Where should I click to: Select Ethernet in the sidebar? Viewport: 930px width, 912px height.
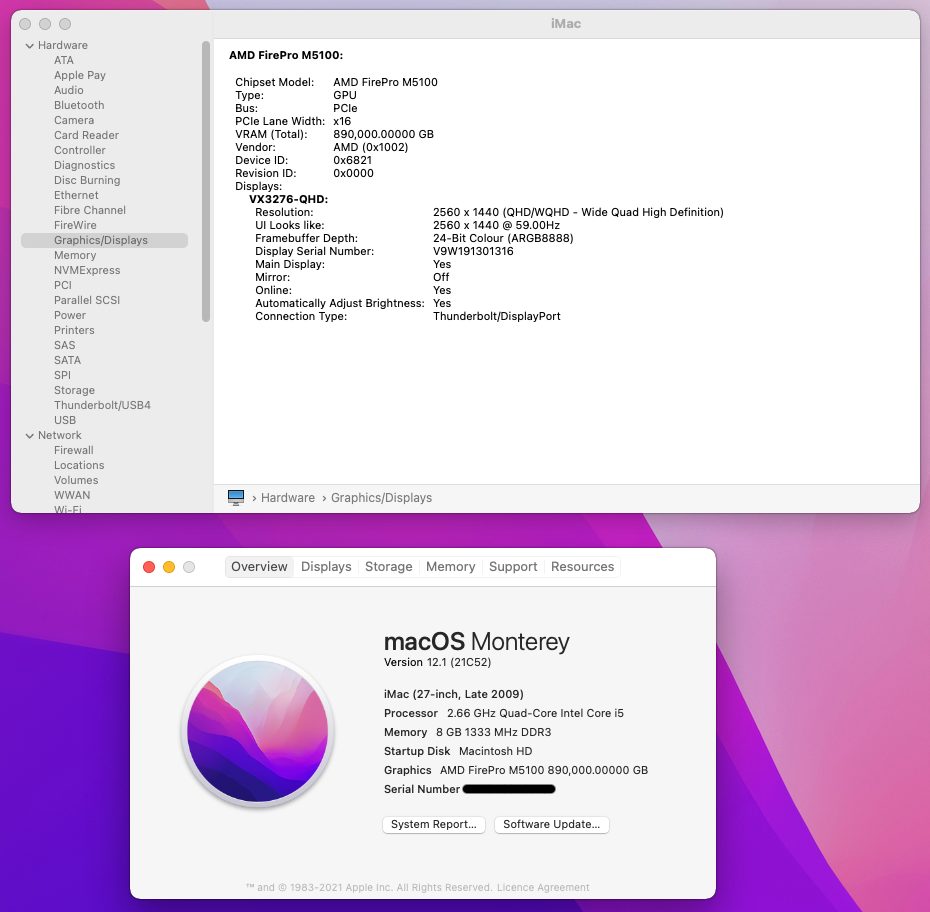(x=77, y=195)
